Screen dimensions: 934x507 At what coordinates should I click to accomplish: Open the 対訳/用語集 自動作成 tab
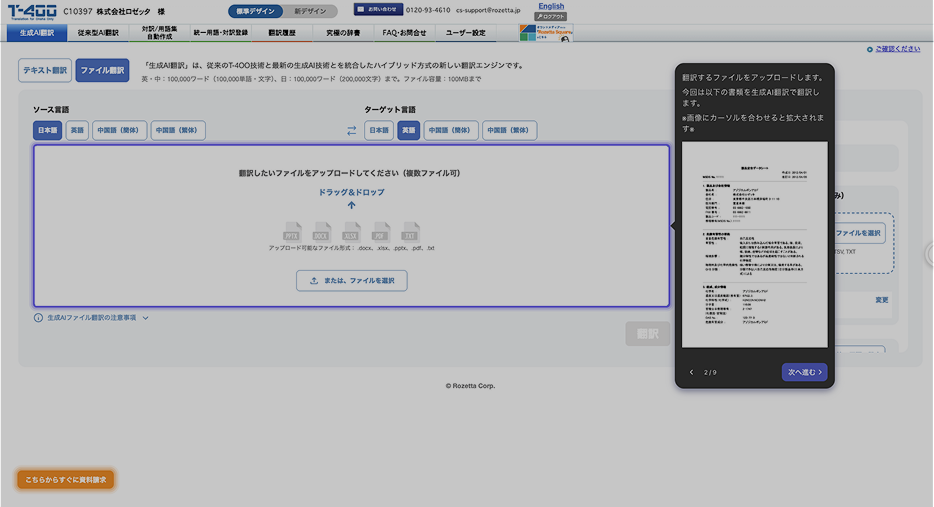(159, 33)
